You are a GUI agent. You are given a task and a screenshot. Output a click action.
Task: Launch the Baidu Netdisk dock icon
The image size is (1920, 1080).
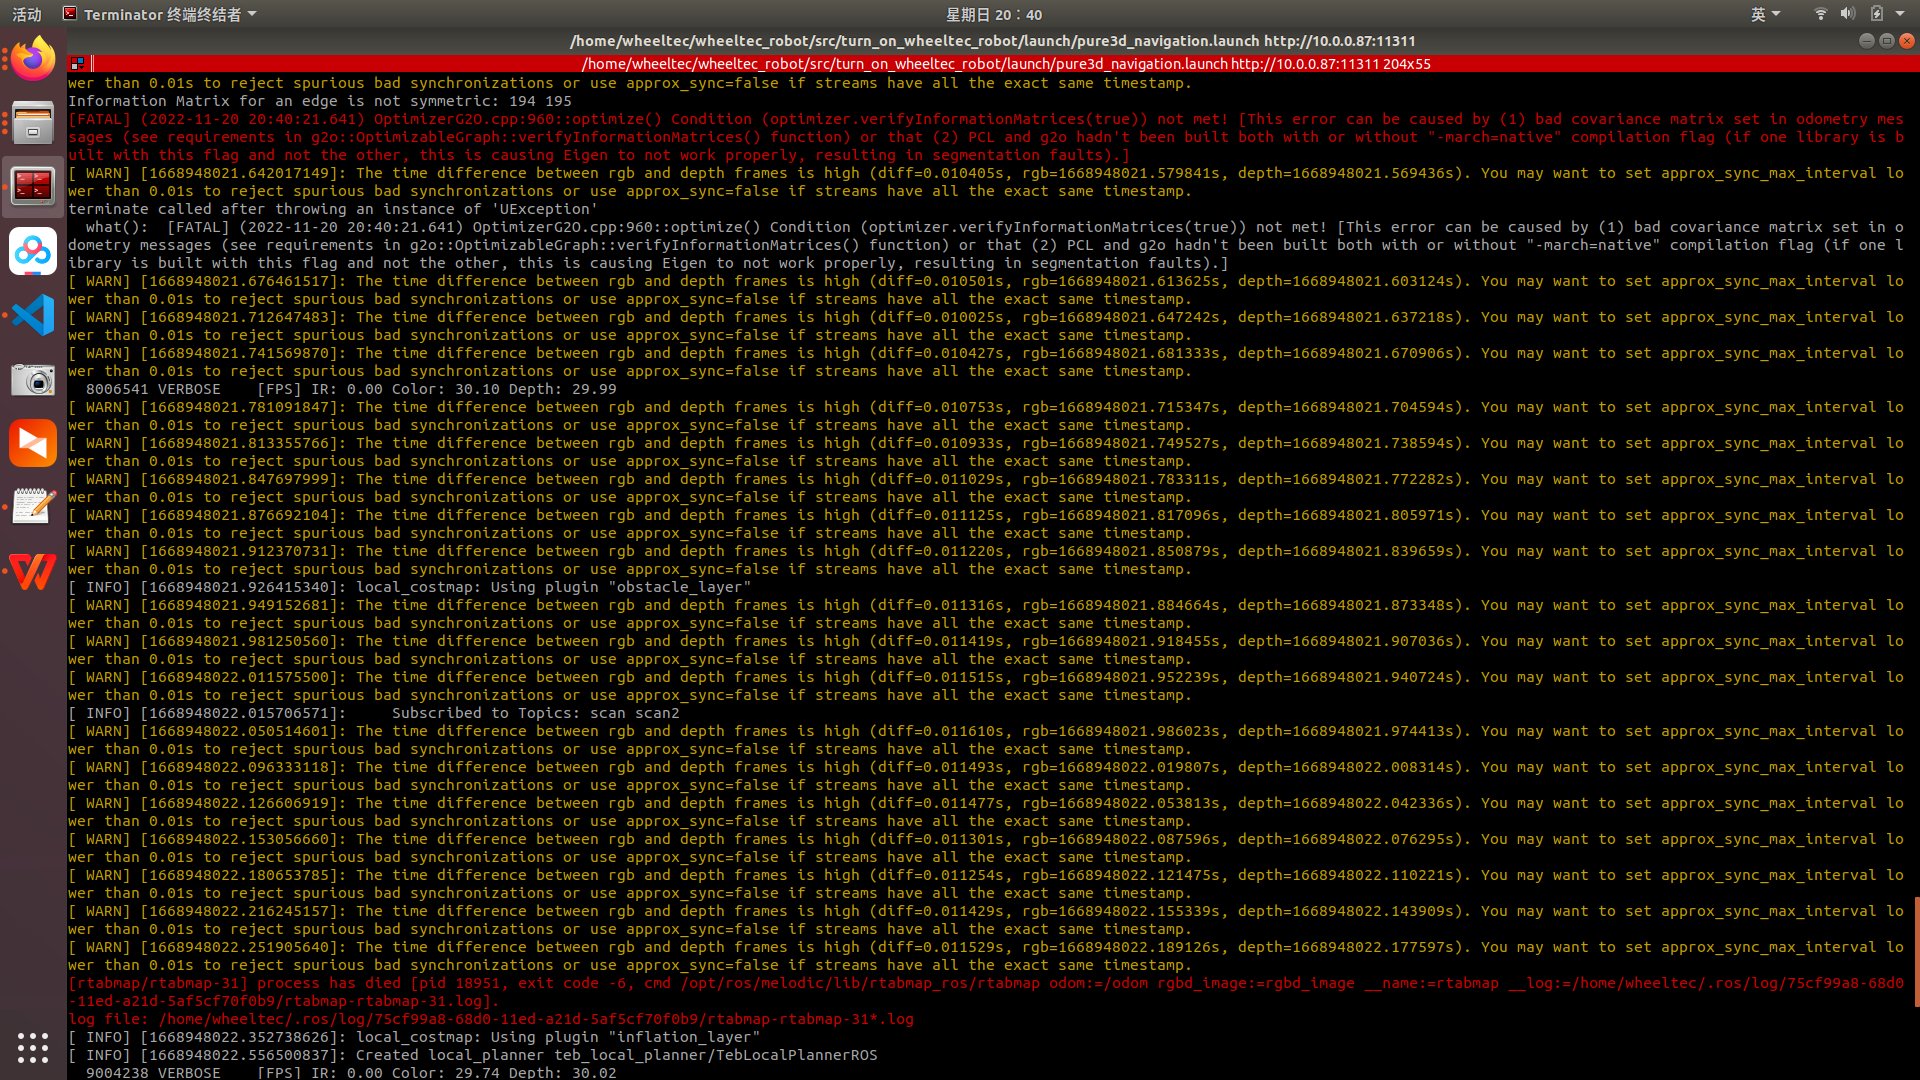33,251
